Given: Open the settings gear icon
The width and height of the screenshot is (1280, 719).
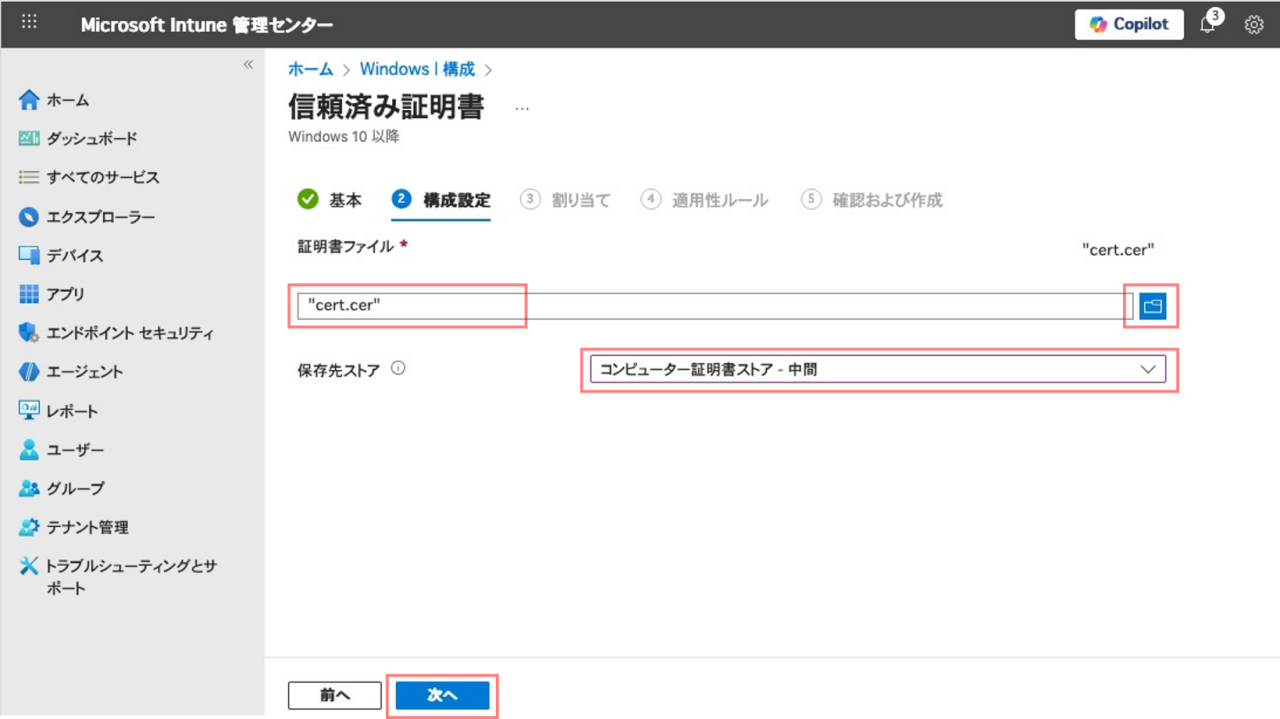Looking at the screenshot, I should point(1254,25).
